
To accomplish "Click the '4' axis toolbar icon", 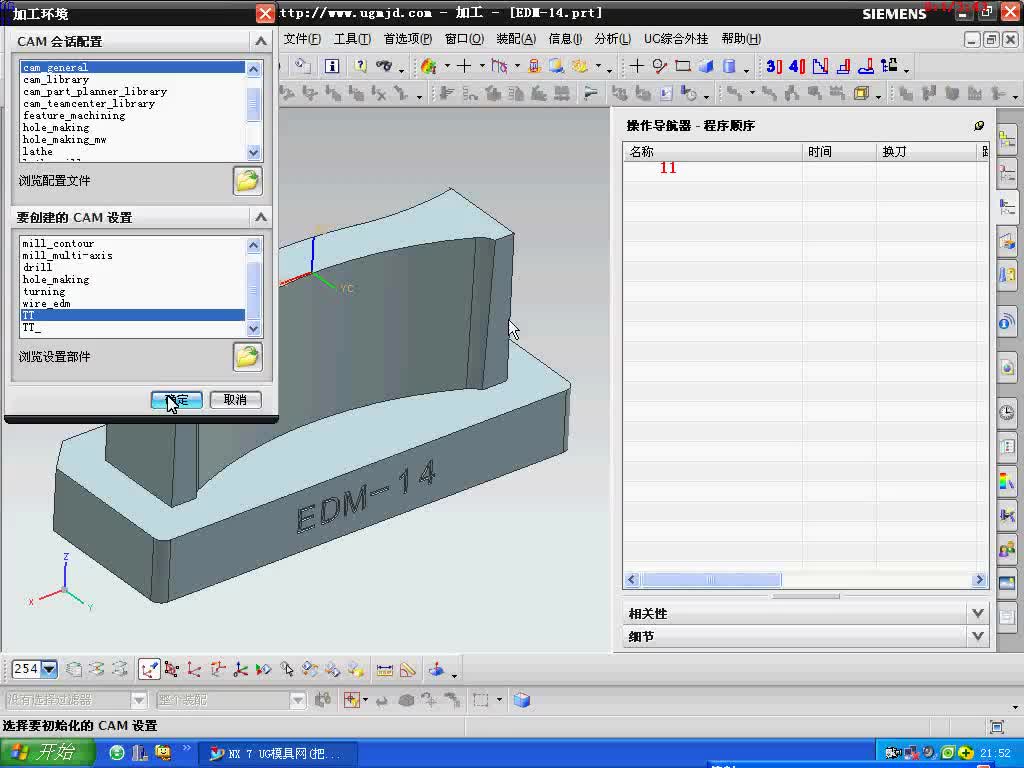I will tap(797, 66).
